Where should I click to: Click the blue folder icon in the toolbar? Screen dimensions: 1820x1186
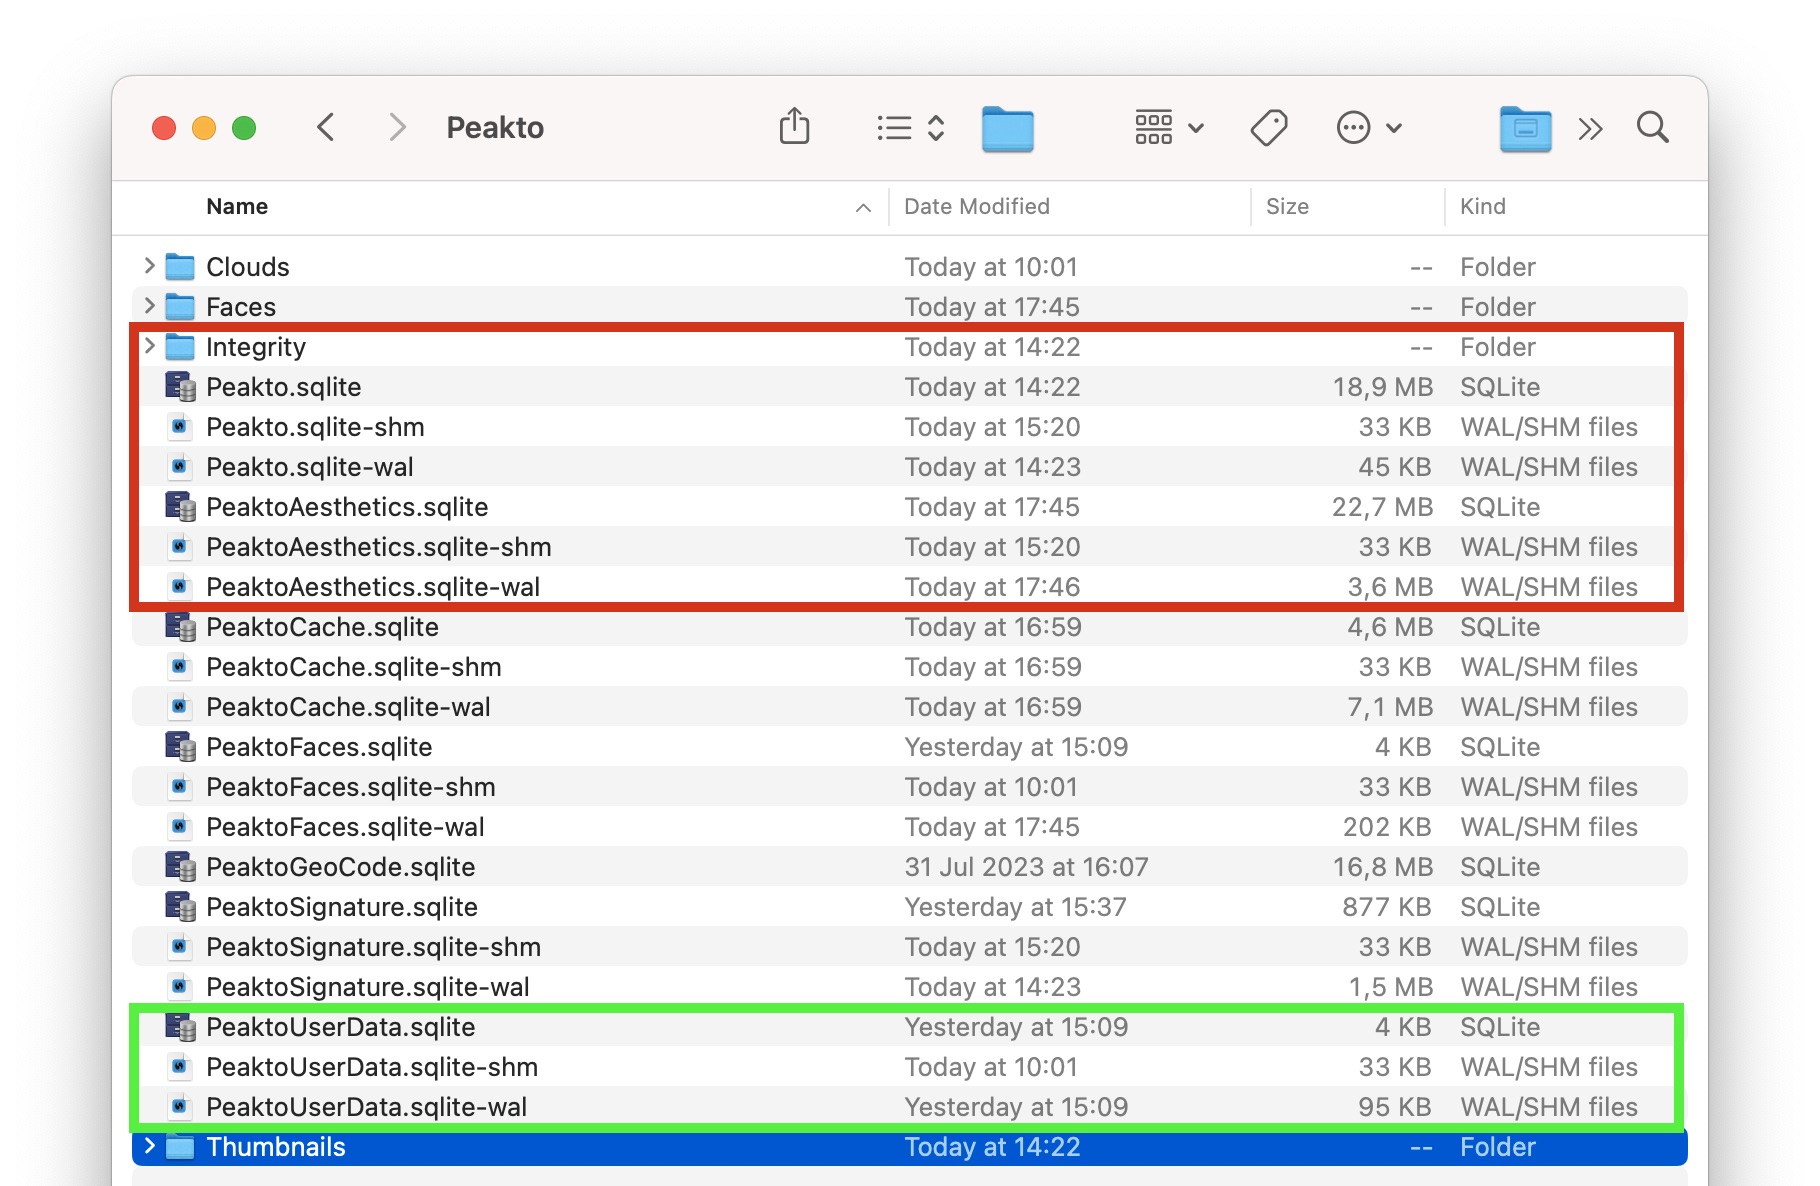(1008, 128)
